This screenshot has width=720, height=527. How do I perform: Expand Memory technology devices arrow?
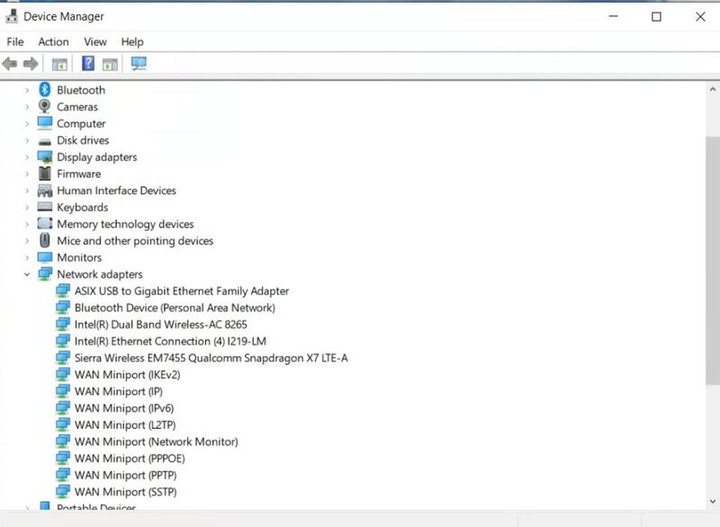click(27, 224)
